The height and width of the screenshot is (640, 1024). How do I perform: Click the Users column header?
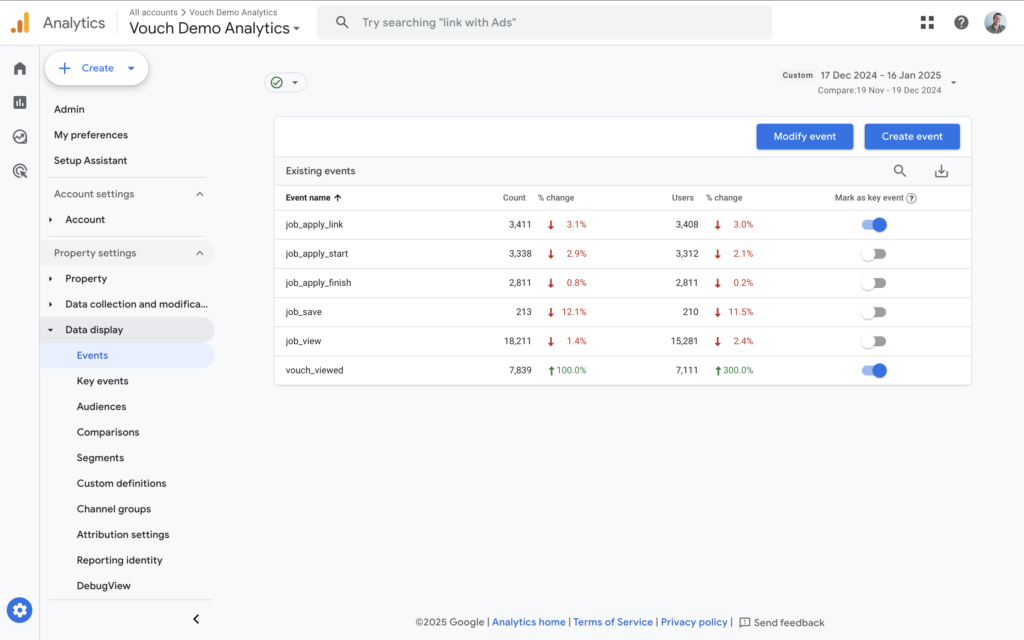pos(682,198)
